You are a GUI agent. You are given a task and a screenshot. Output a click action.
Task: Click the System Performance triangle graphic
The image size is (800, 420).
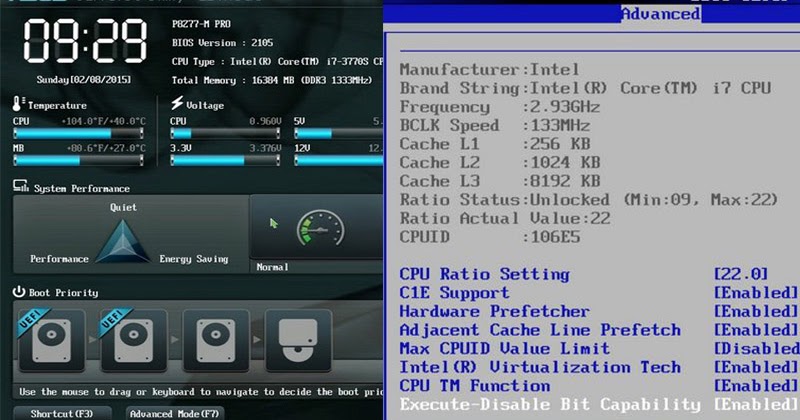coord(122,241)
